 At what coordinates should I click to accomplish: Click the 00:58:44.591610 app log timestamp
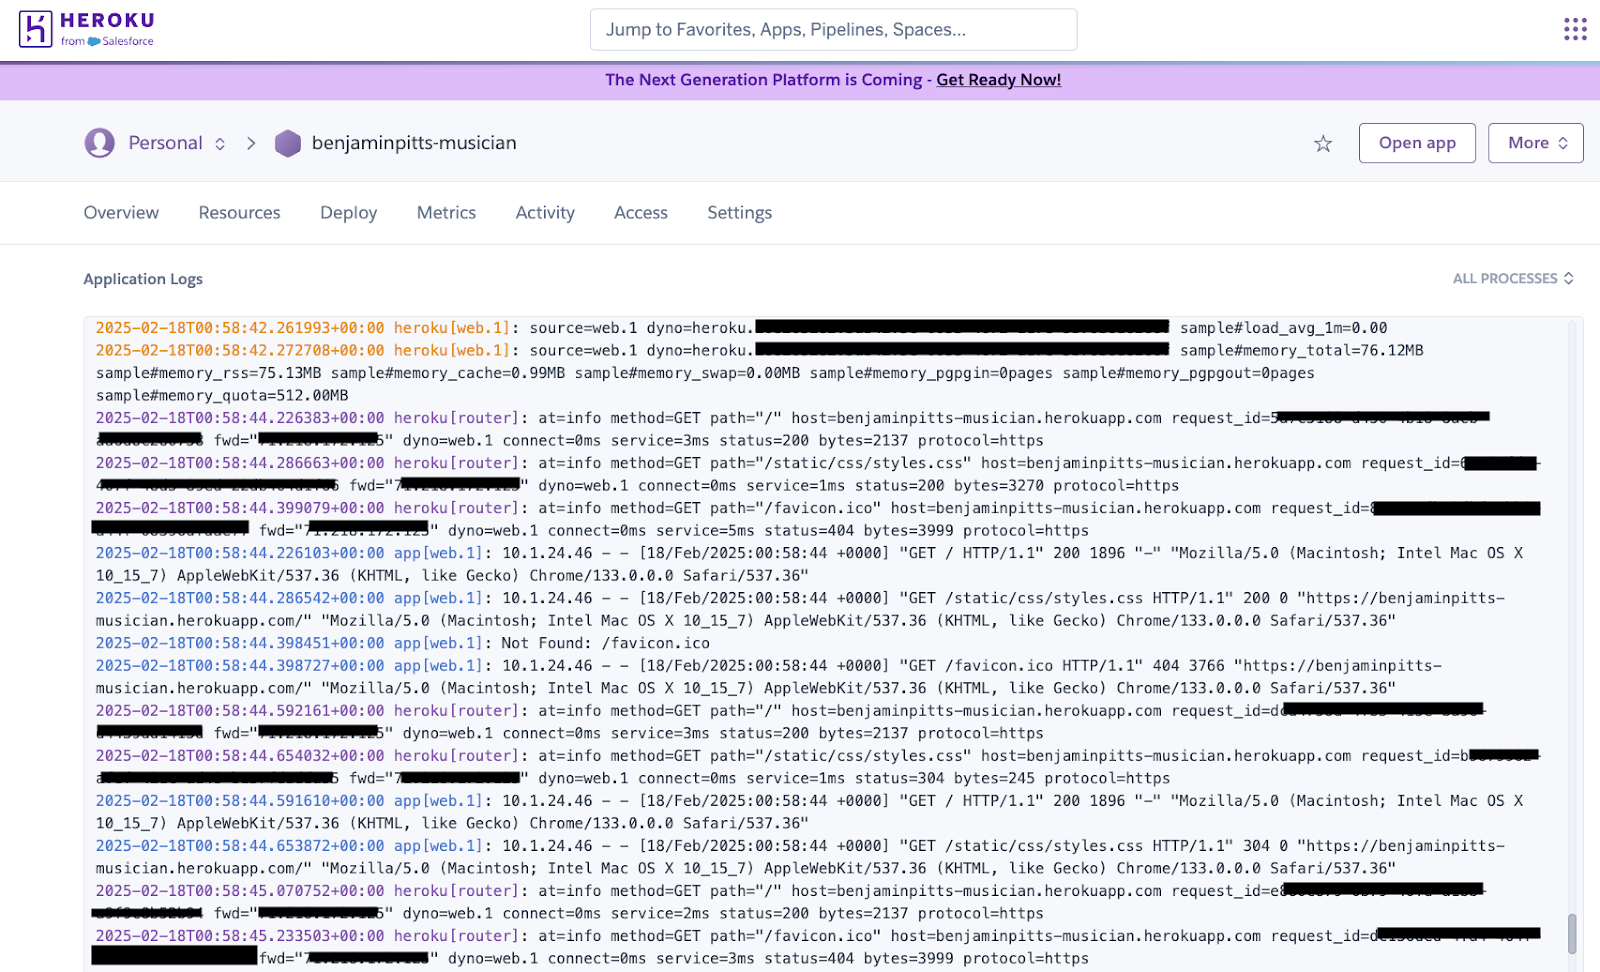click(240, 801)
